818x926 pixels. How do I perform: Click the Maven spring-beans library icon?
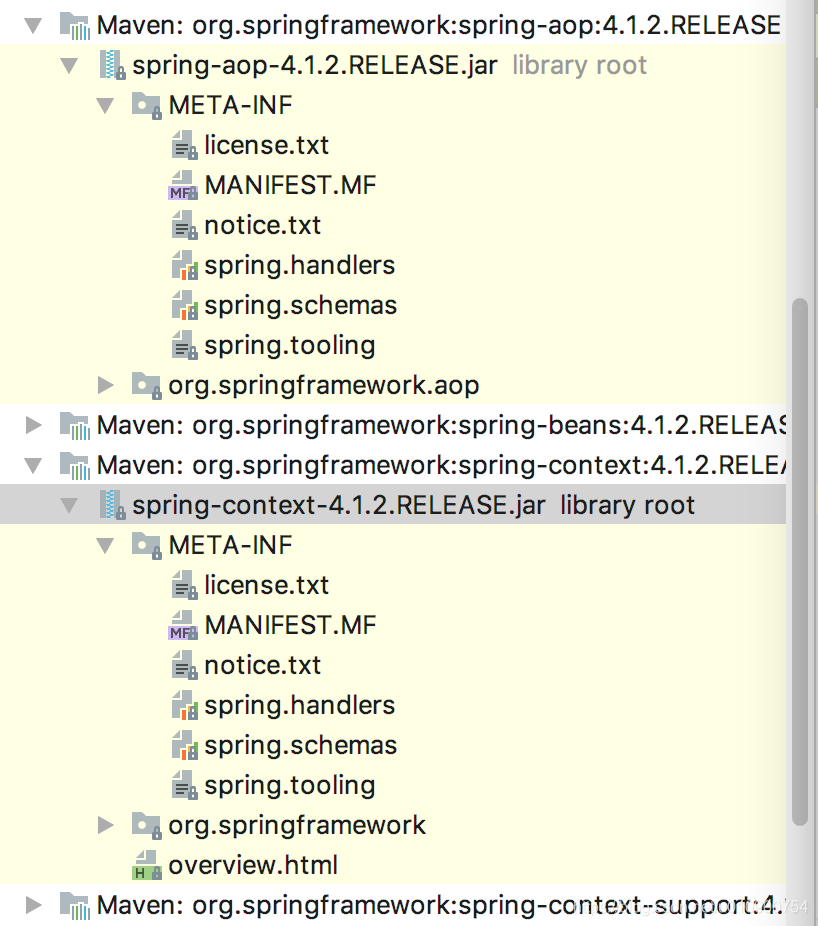click(74, 426)
